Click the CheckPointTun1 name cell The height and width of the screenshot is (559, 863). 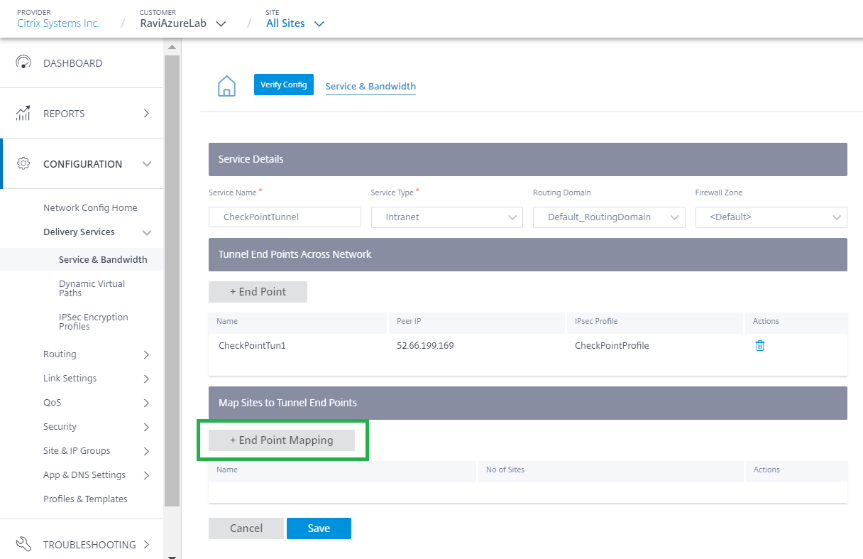coord(252,346)
